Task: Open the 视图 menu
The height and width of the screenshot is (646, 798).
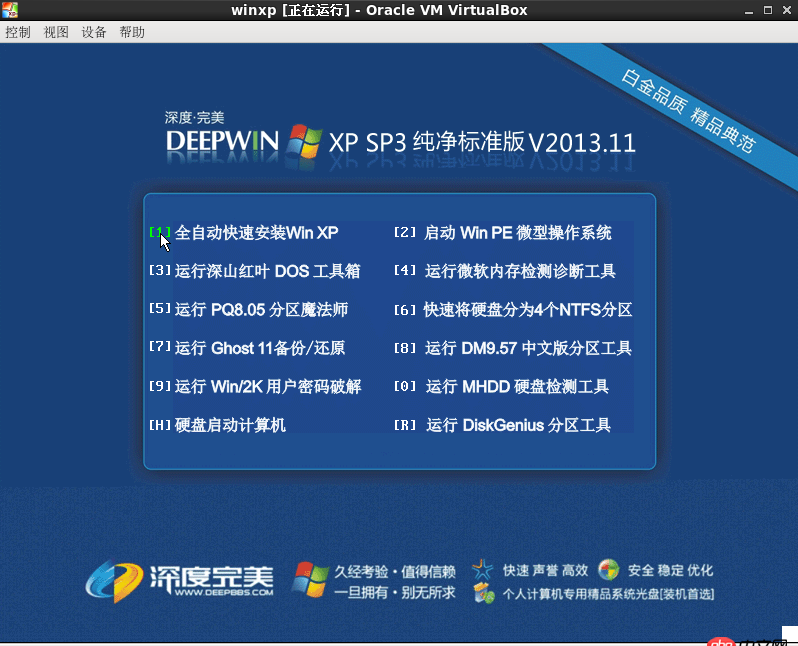Action: tap(56, 32)
